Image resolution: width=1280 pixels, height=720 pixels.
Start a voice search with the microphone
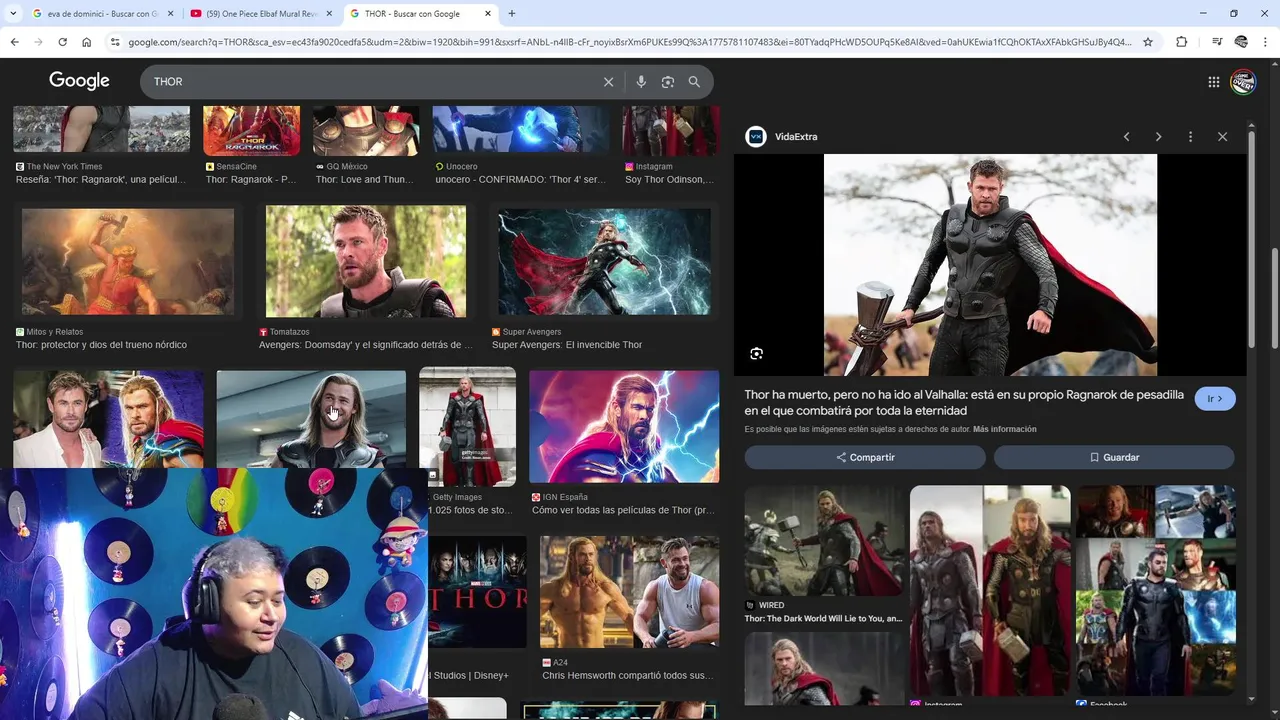(x=641, y=82)
